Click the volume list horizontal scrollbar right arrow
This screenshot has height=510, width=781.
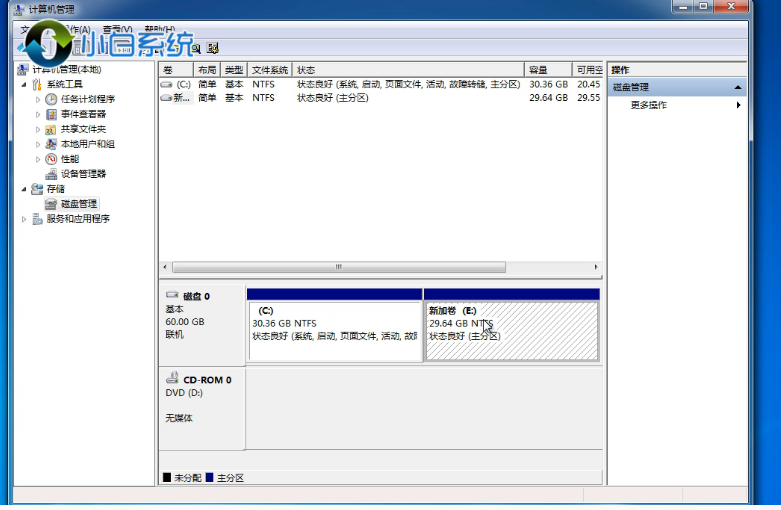coord(597,267)
